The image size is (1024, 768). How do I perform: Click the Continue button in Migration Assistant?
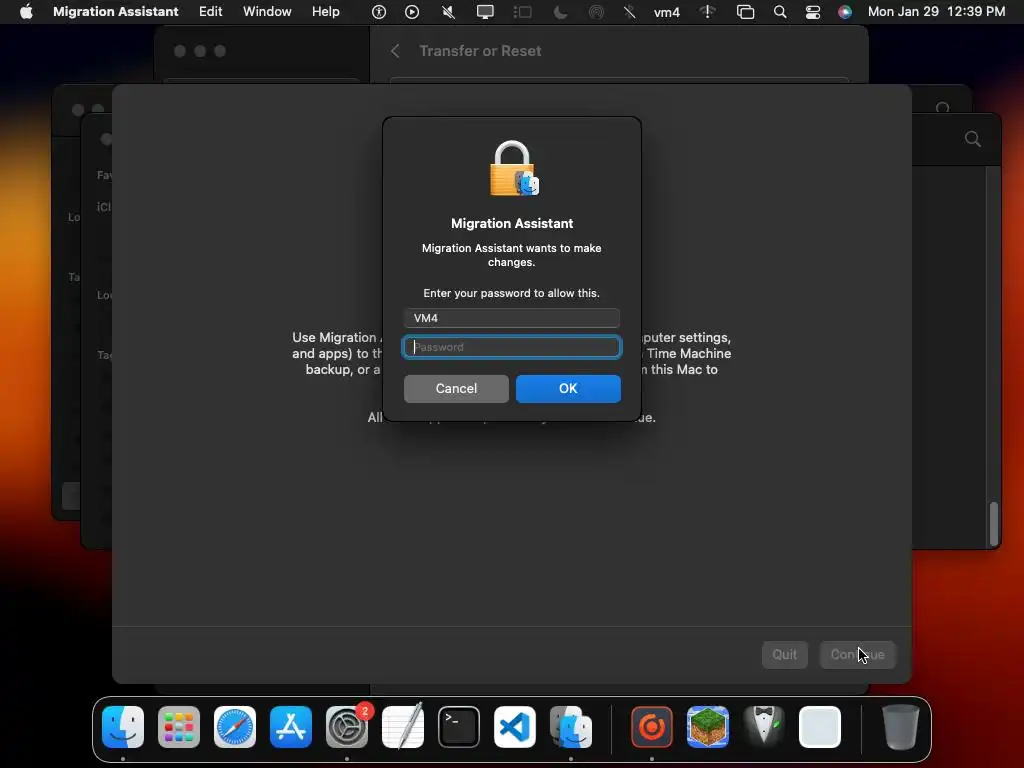tap(857, 654)
